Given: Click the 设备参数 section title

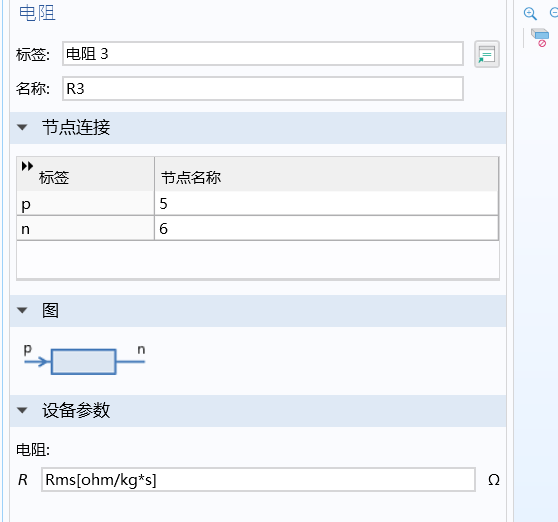Looking at the screenshot, I should (76, 411).
